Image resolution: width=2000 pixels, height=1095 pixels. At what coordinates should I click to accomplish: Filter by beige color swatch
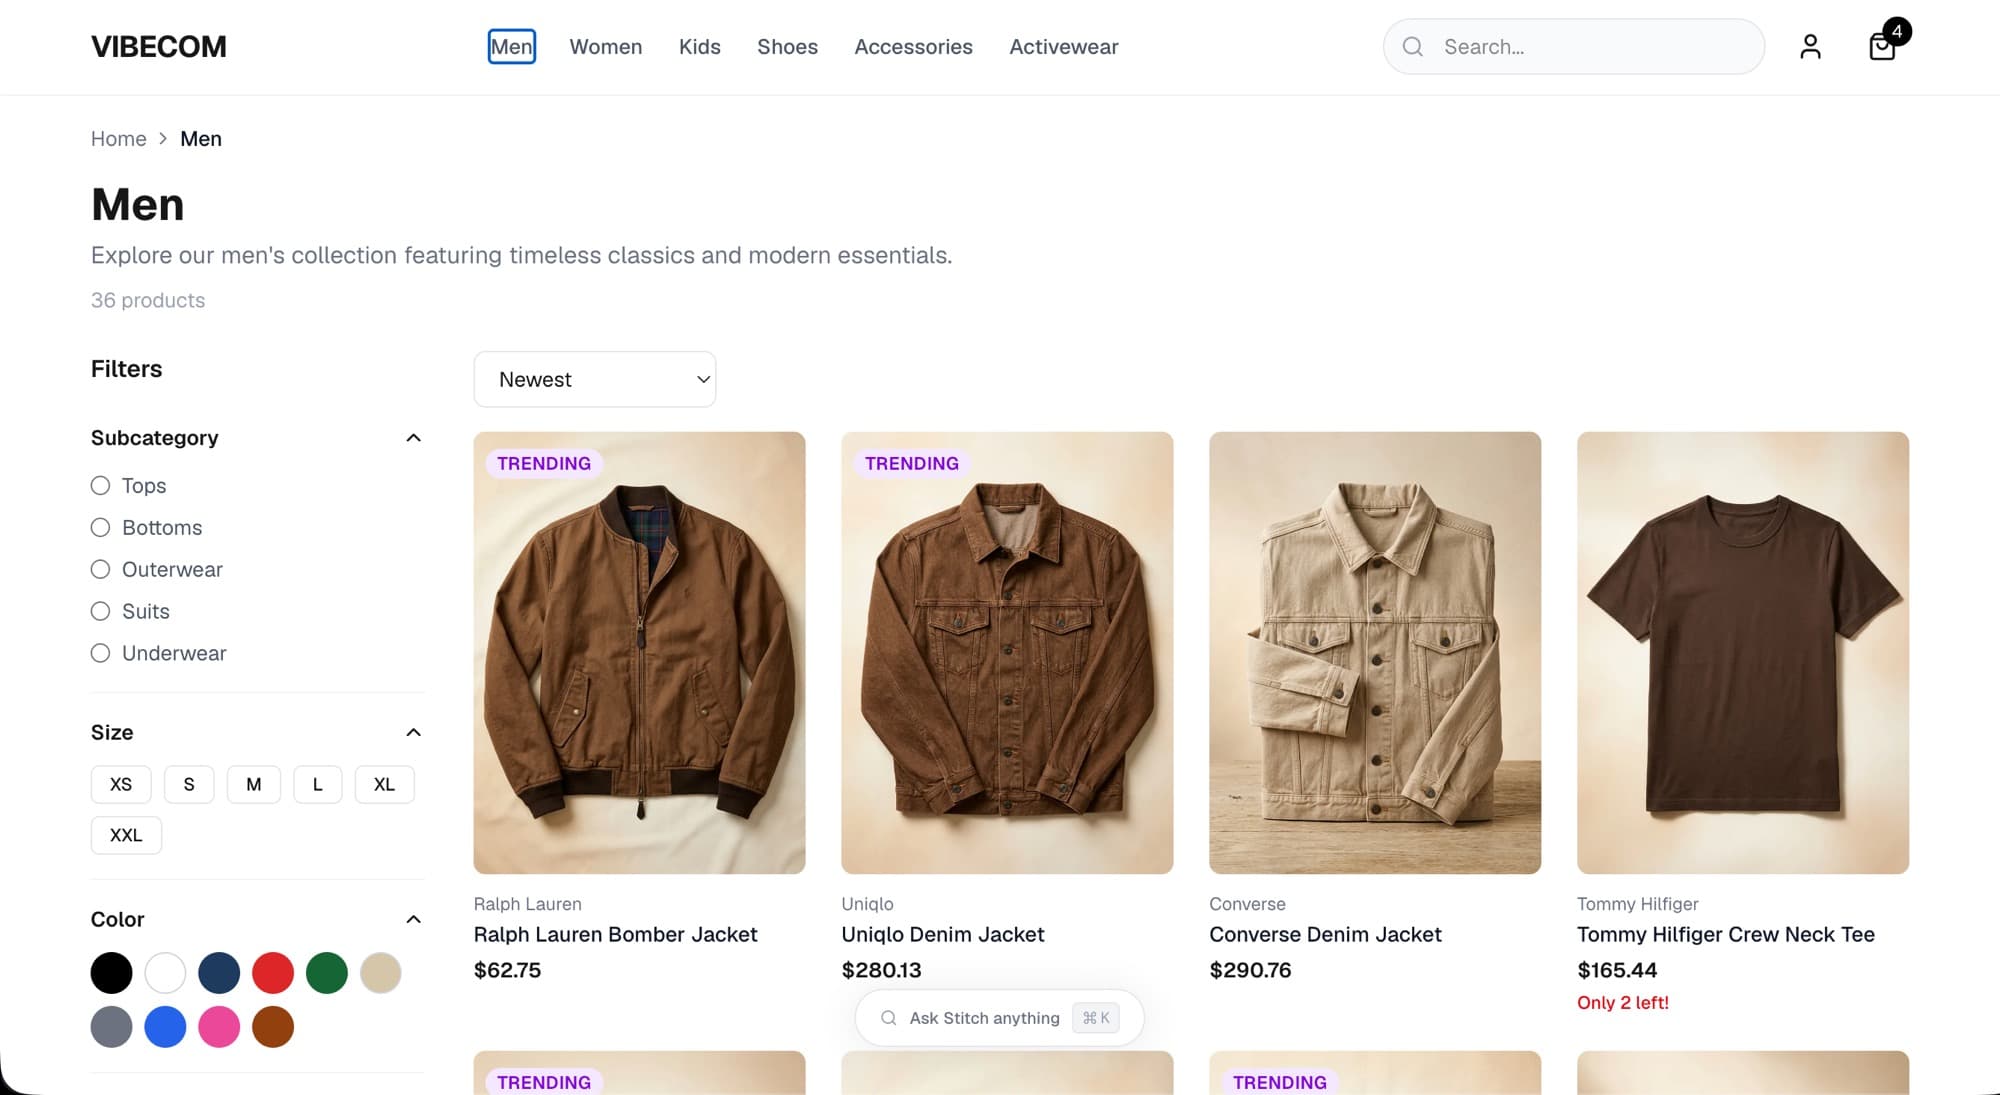[x=381, y=973]
